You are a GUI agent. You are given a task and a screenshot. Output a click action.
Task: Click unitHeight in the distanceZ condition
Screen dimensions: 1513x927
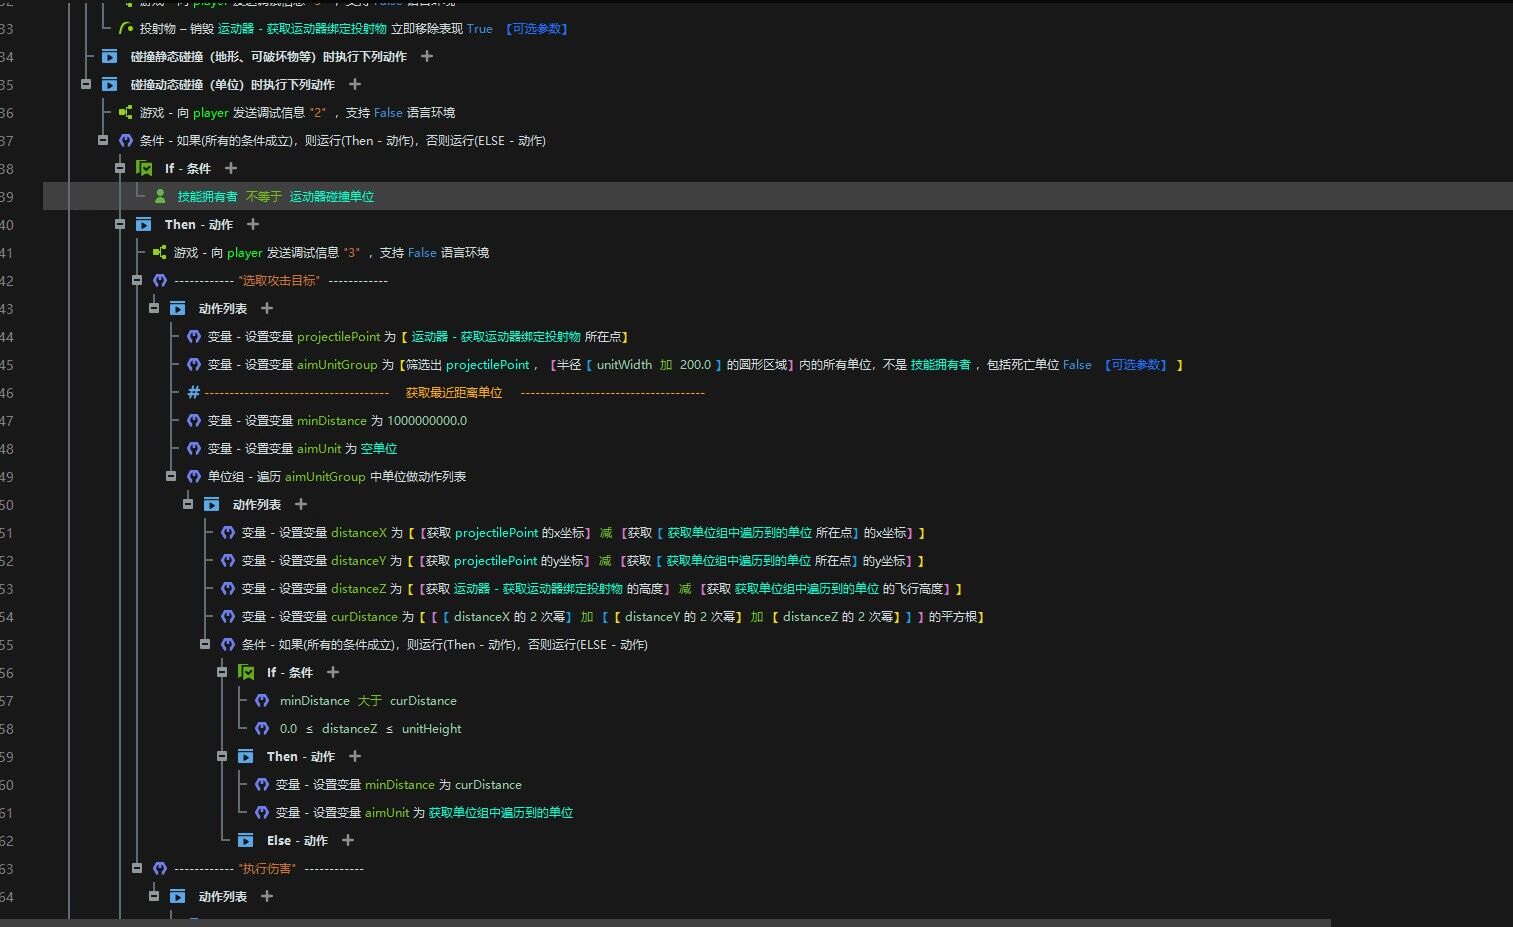tap(432, 728)
